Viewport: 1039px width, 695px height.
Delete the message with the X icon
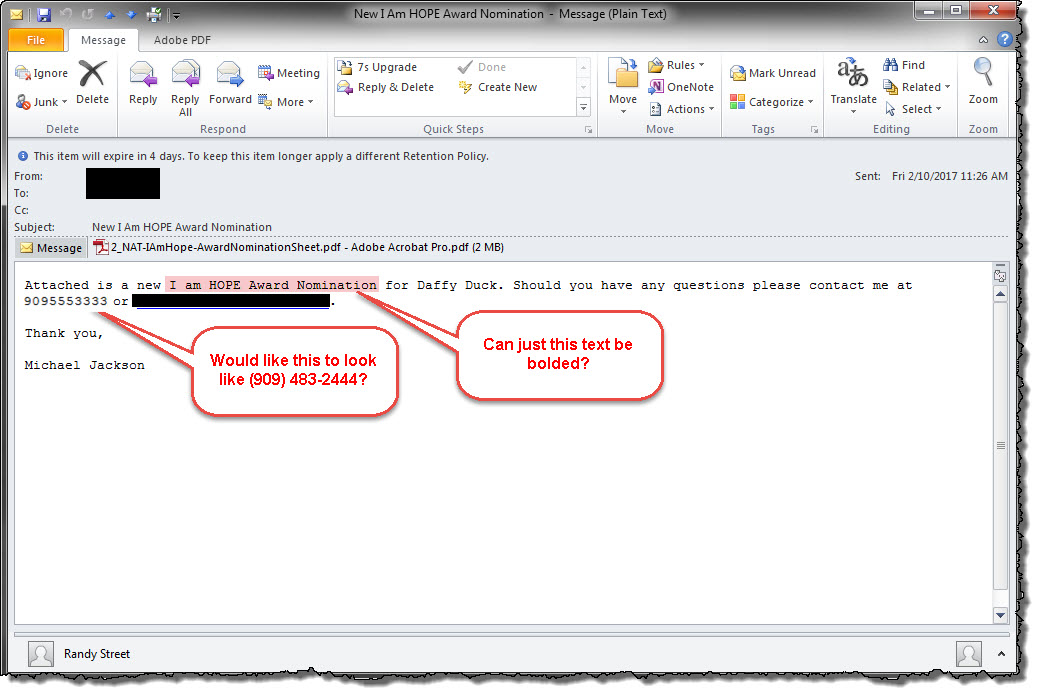click(x=92, y=82)
